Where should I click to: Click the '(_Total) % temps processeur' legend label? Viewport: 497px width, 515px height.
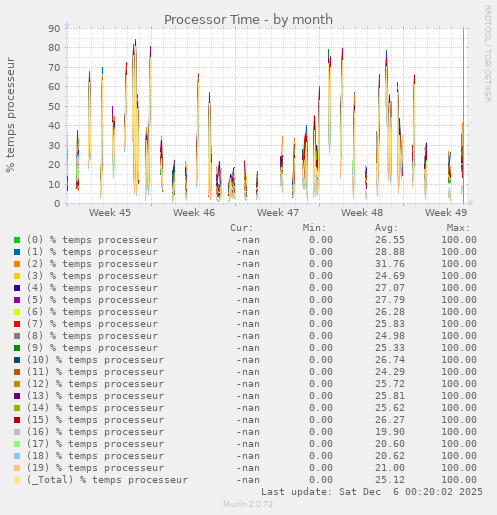[x=107, y=480]
